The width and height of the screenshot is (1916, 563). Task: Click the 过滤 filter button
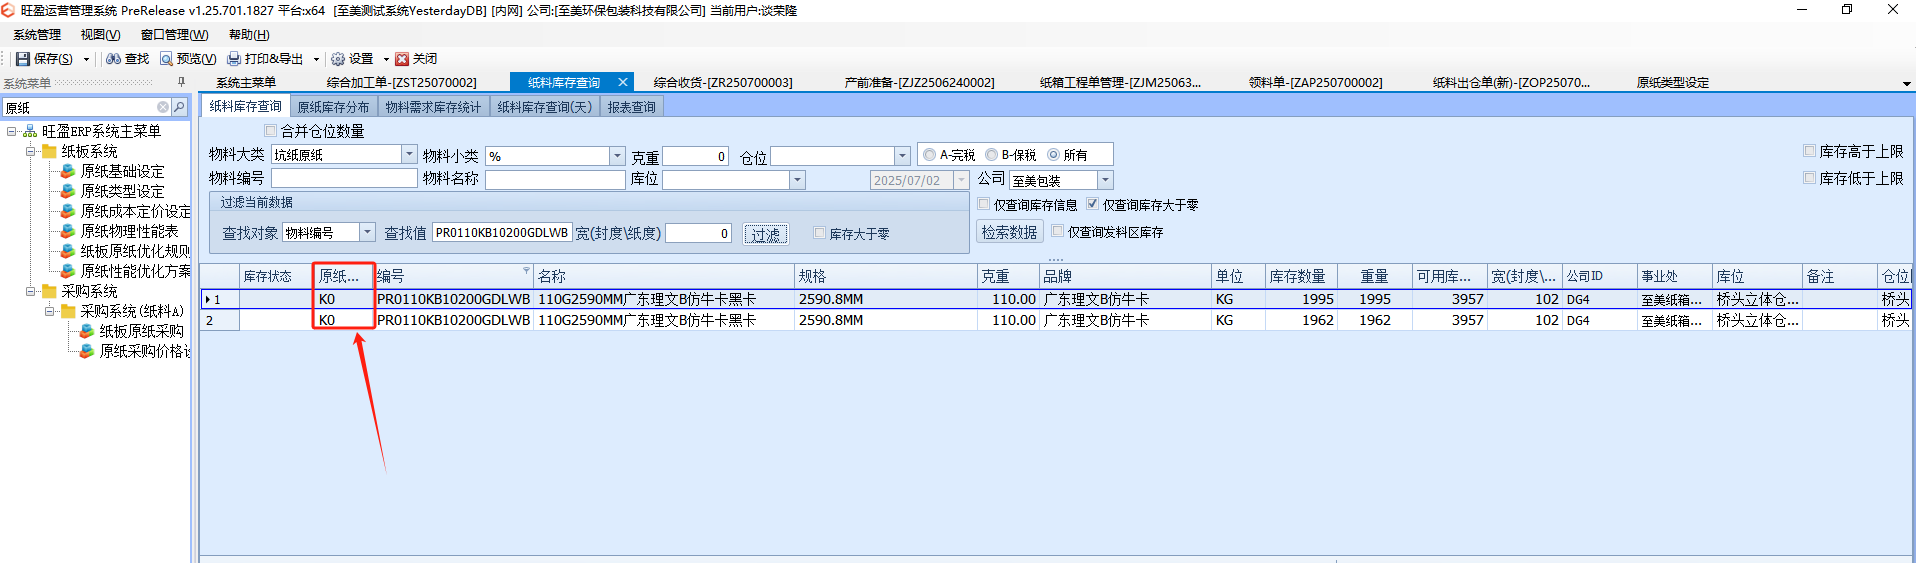(x=766, y=234)
